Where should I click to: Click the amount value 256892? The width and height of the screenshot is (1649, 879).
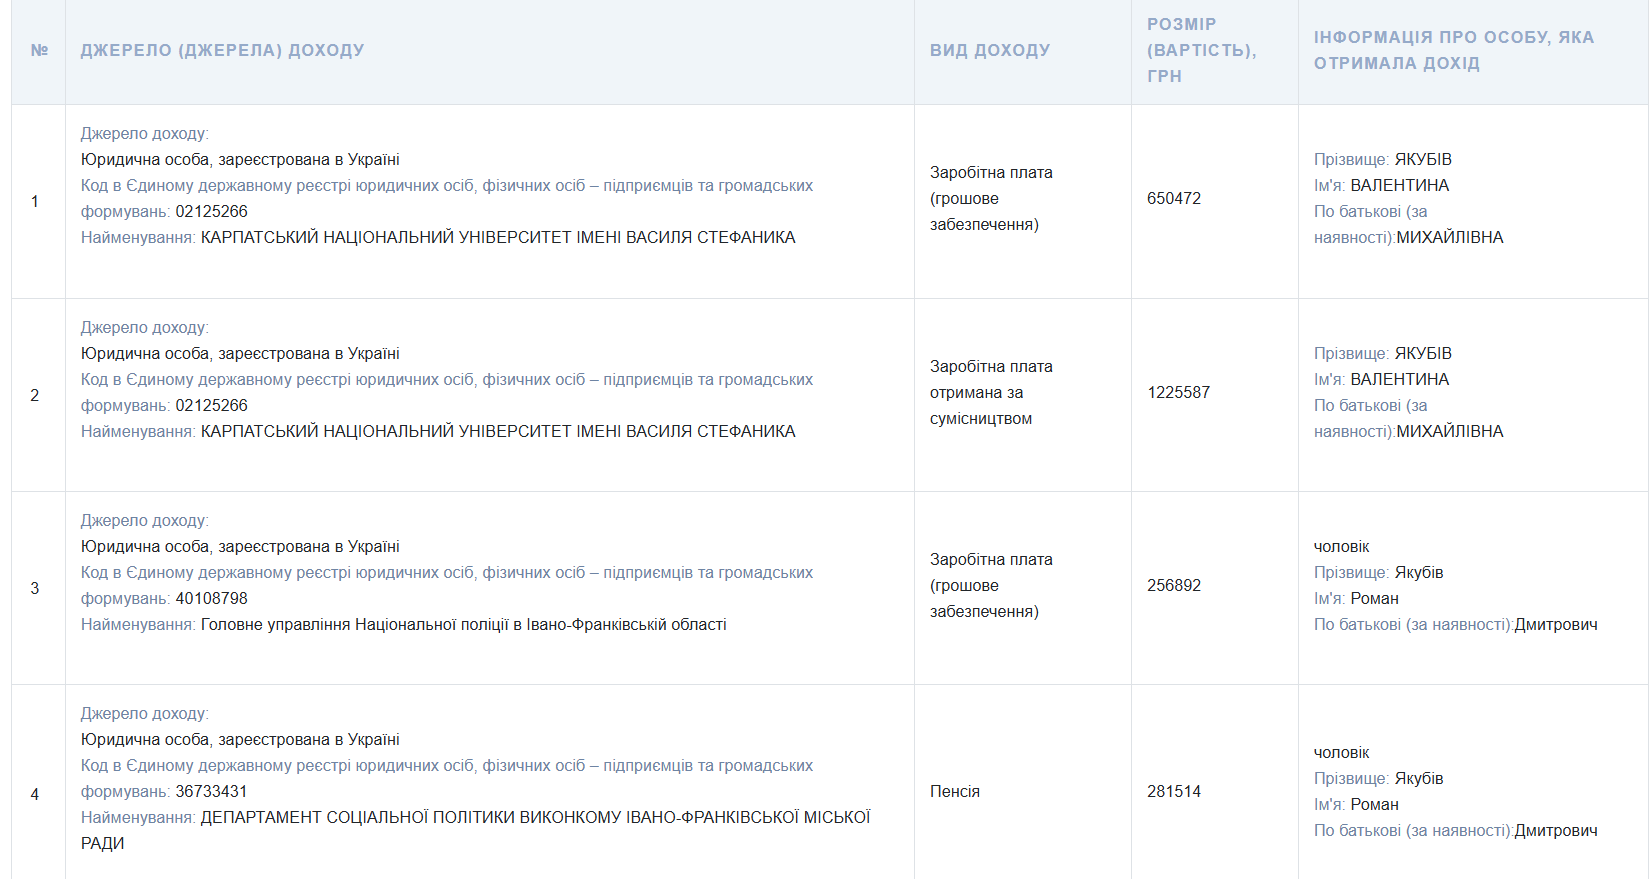point(1173,585)
